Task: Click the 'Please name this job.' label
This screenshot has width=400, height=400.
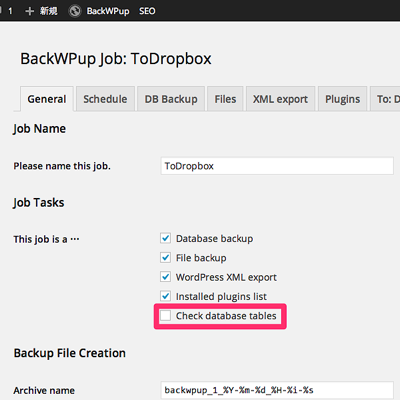Action: (62, 166)
